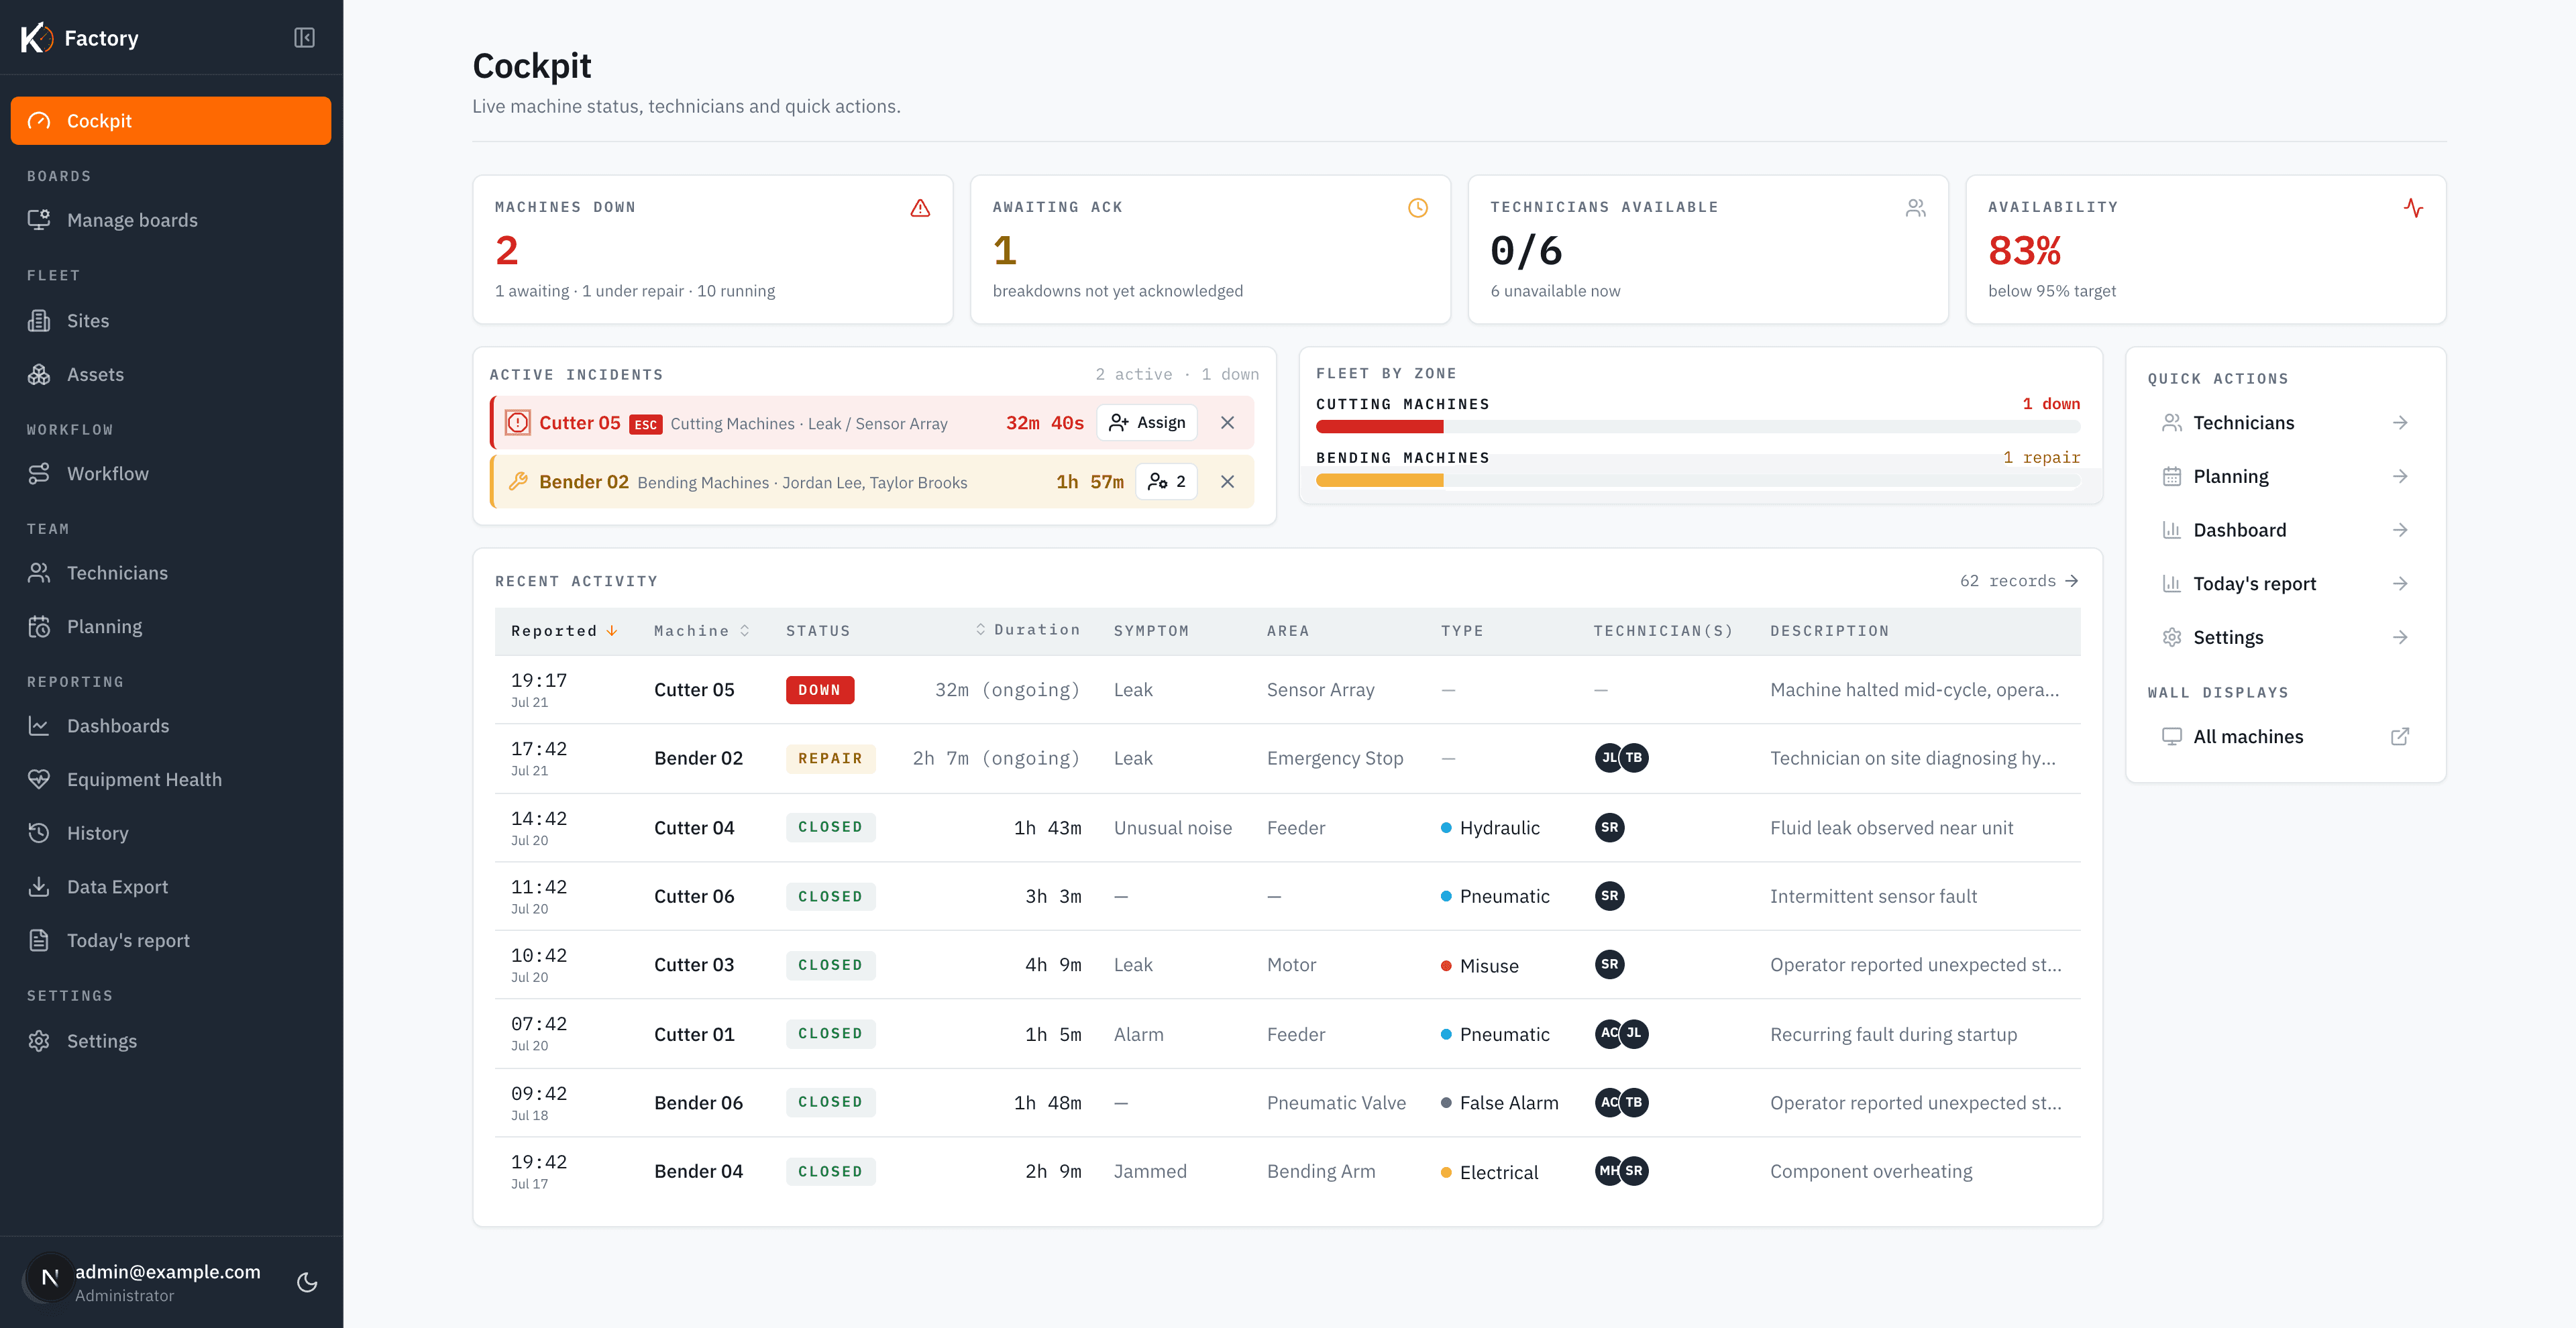The image size is (2576, 1328).
Task: Open the Cutter 04 activity row
Action: [x=1287, y=827]
